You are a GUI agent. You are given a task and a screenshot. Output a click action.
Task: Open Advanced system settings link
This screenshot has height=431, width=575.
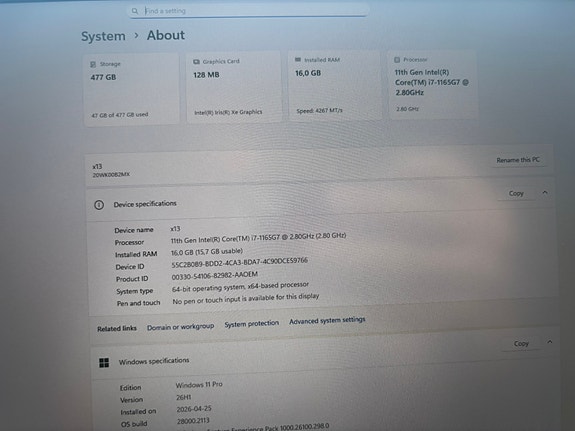point(327,321)
